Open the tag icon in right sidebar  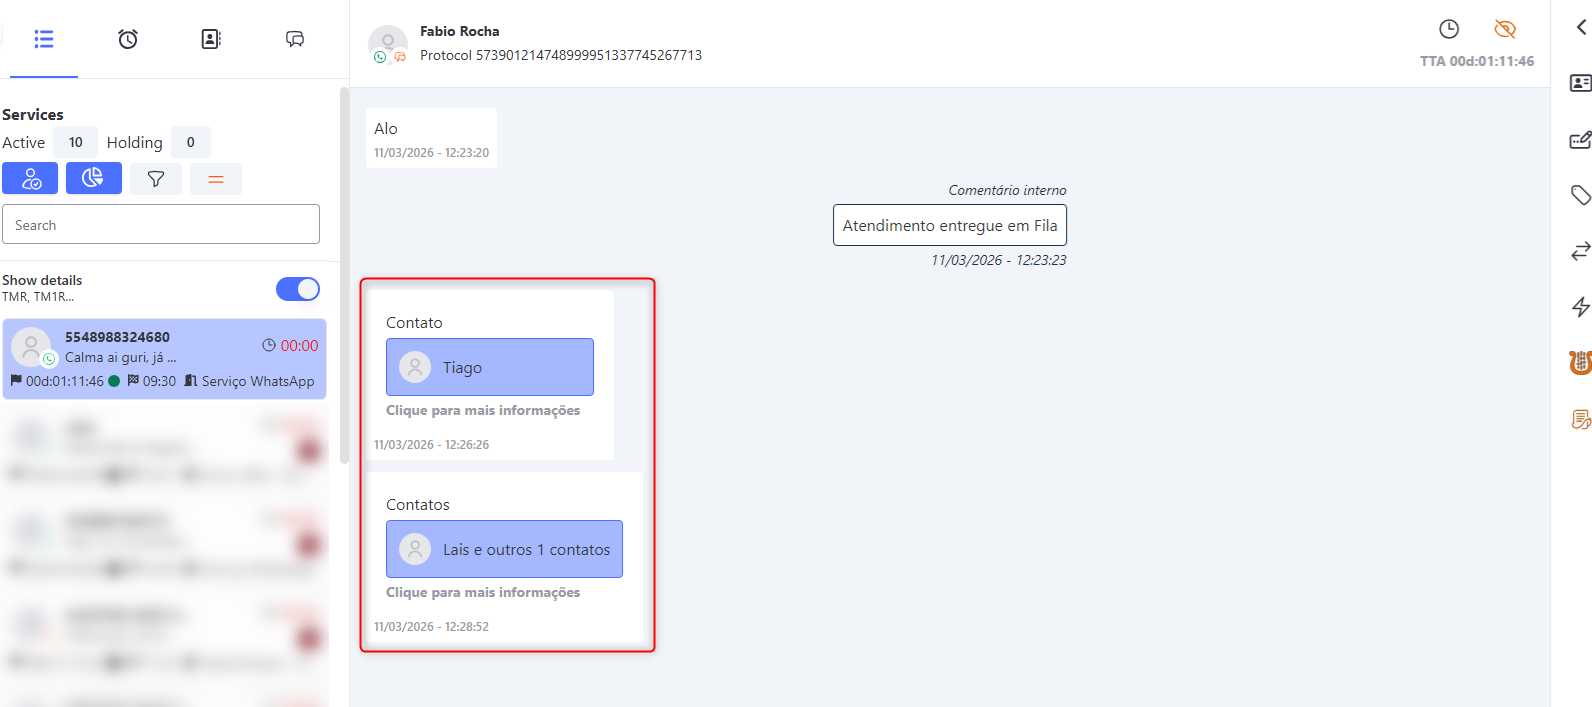[1581, 195]
